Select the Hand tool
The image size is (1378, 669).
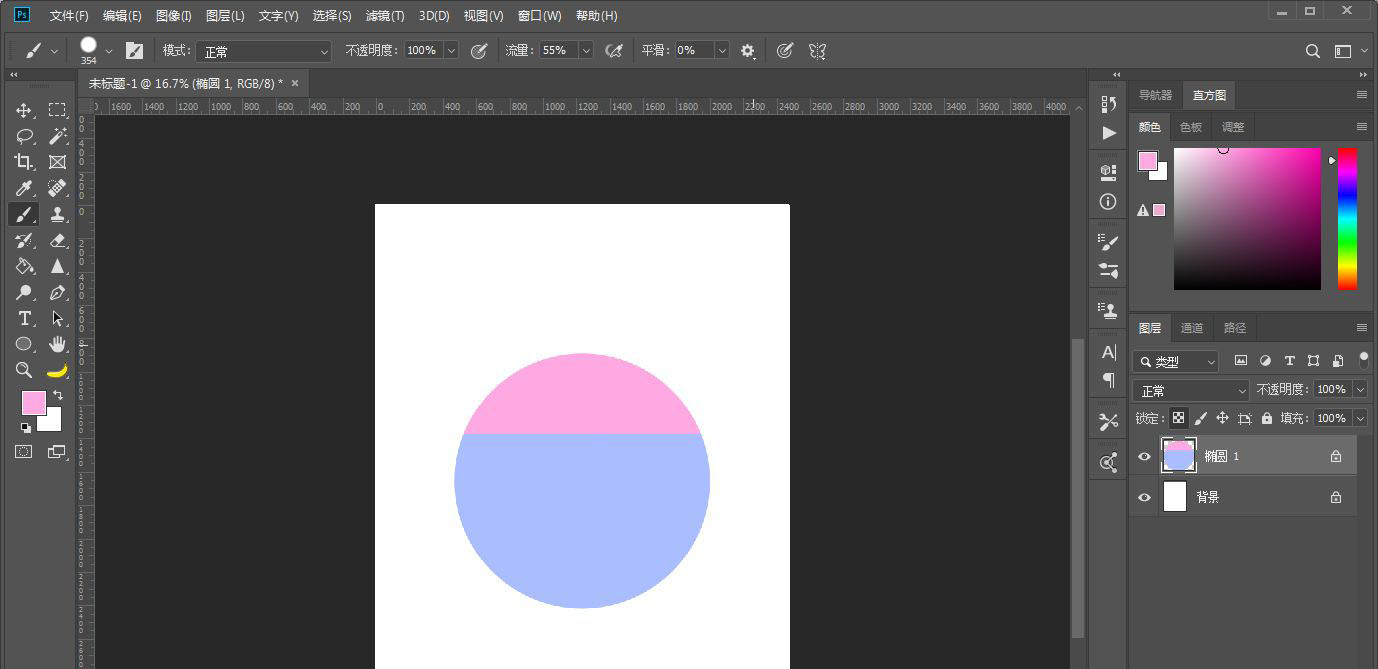coord(57,344)
